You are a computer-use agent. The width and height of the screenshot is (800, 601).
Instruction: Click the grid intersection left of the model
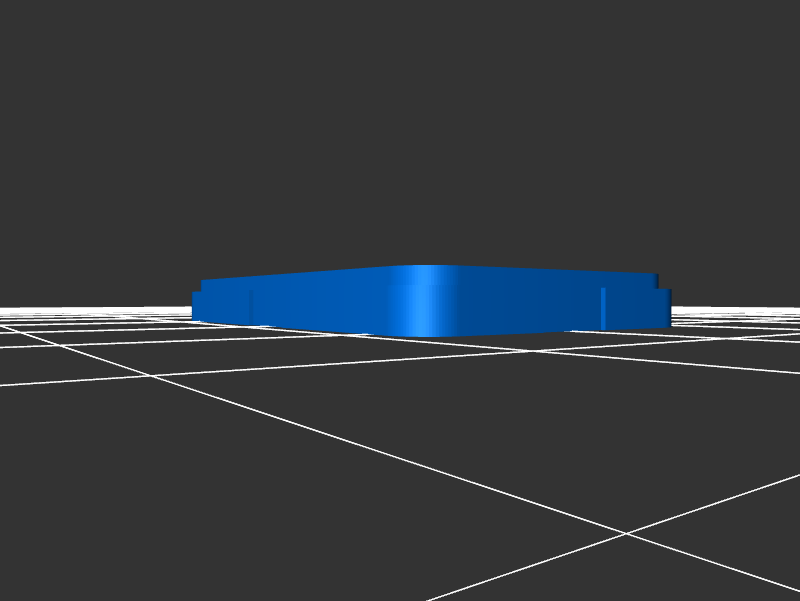[x=150, y=375]
